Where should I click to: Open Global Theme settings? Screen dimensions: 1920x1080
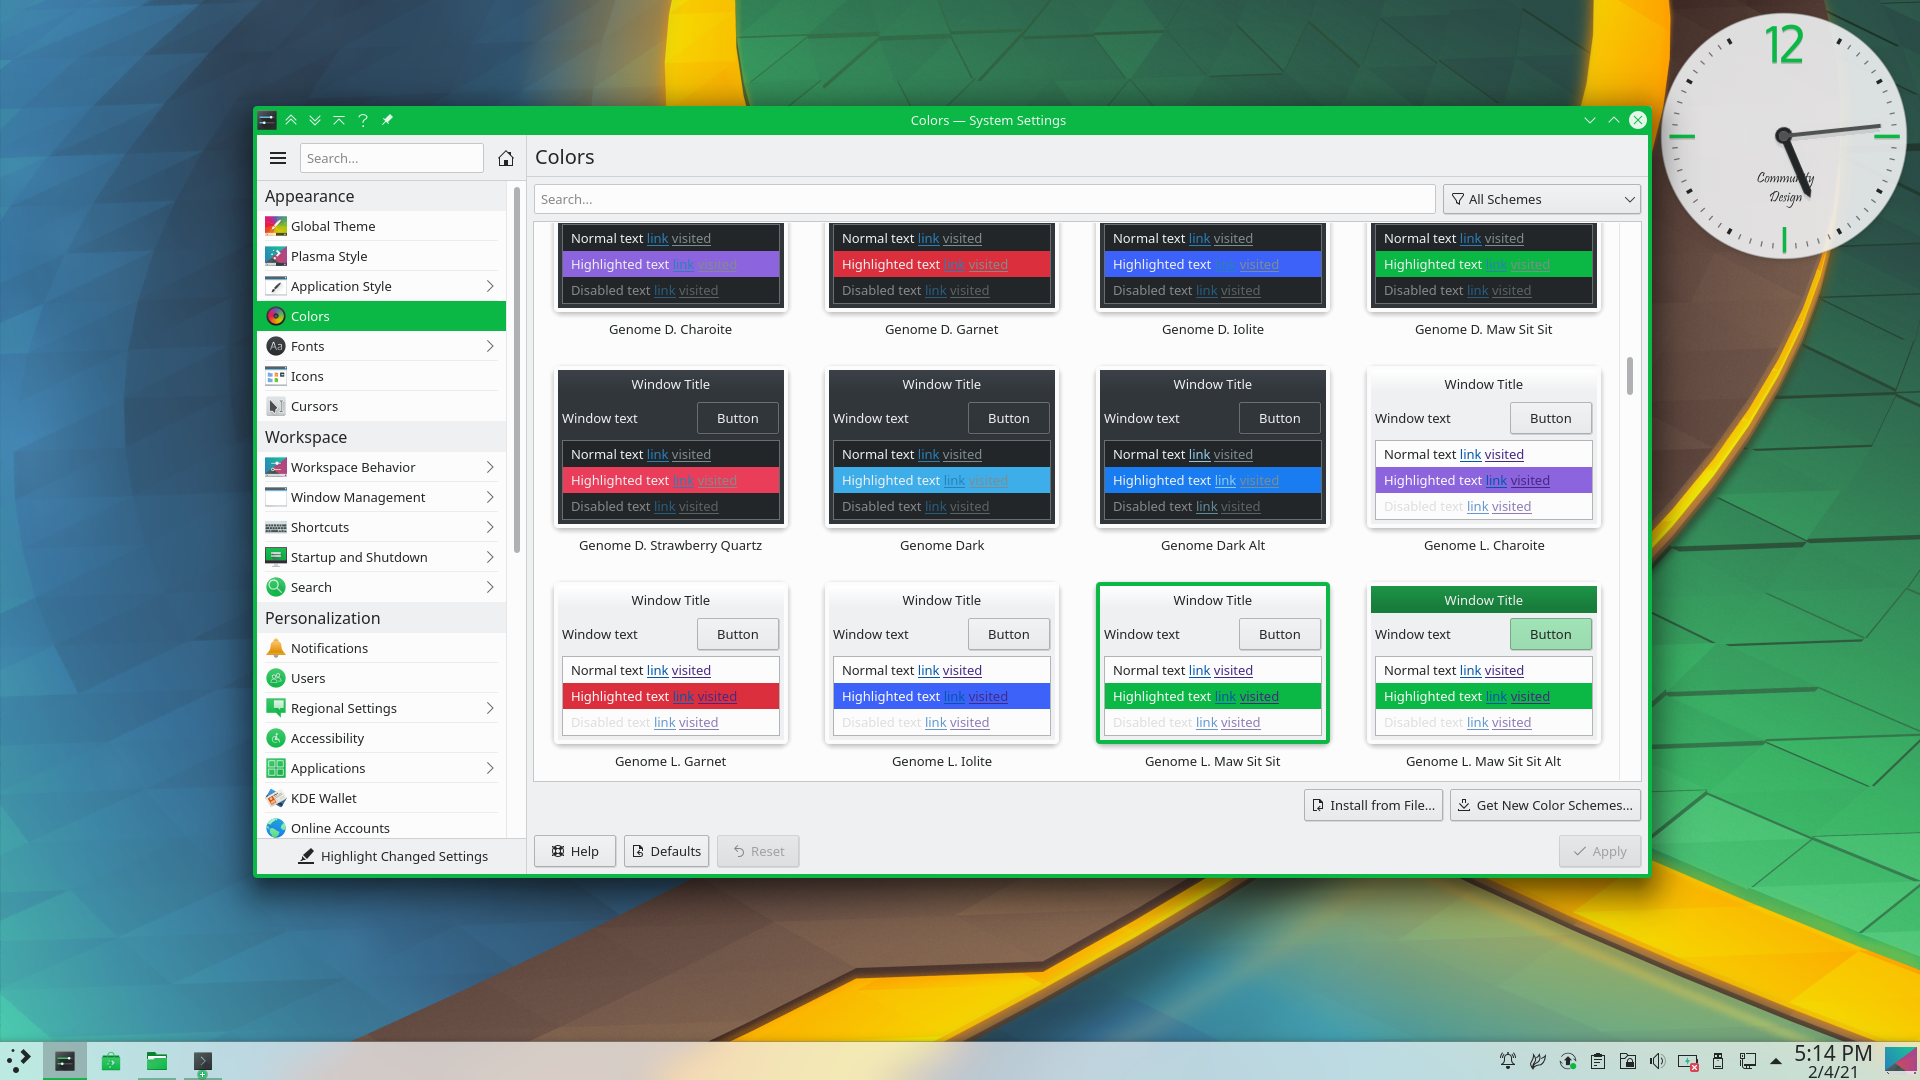381,226
